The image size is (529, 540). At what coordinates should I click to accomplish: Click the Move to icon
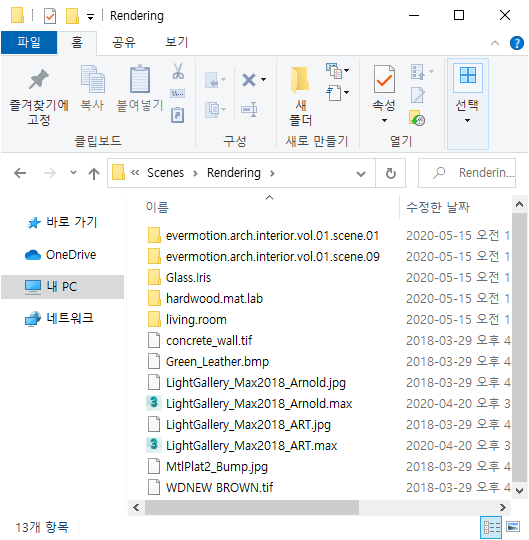(211, 80)
